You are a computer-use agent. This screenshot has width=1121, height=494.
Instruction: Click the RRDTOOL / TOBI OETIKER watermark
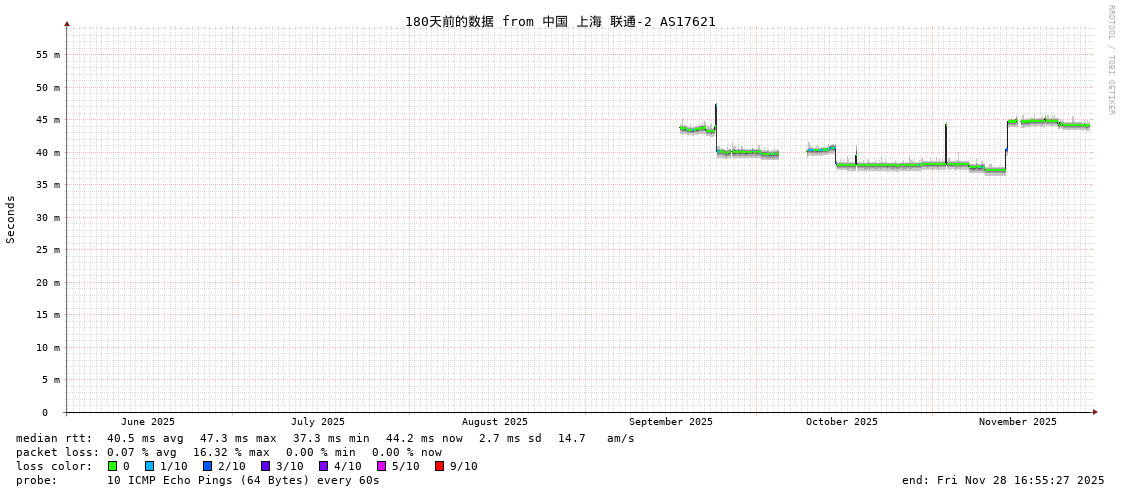click(x=1110, y=59)
